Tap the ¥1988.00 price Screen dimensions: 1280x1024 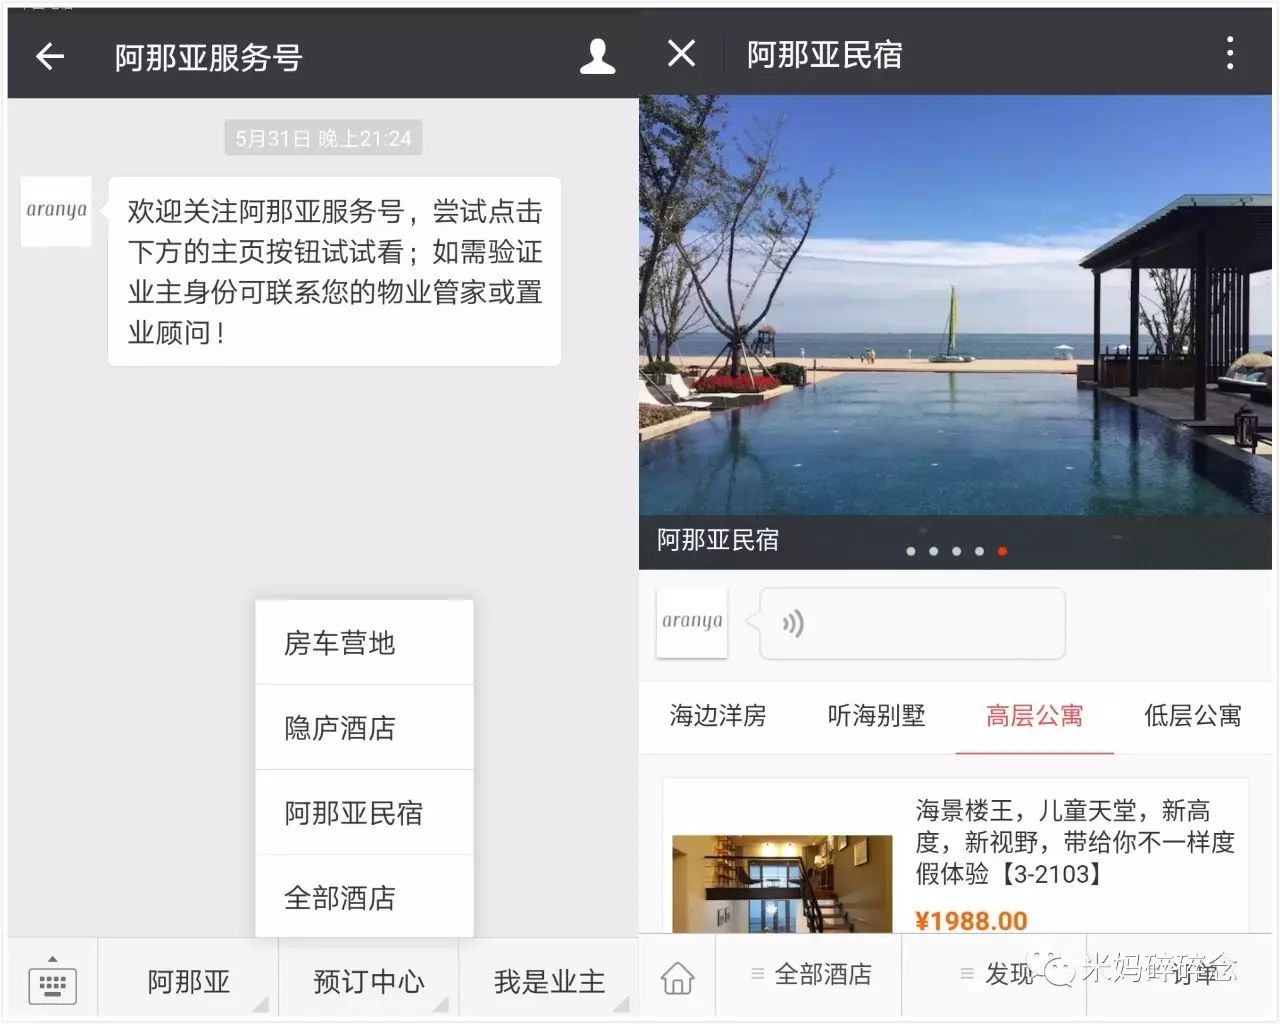971,921
